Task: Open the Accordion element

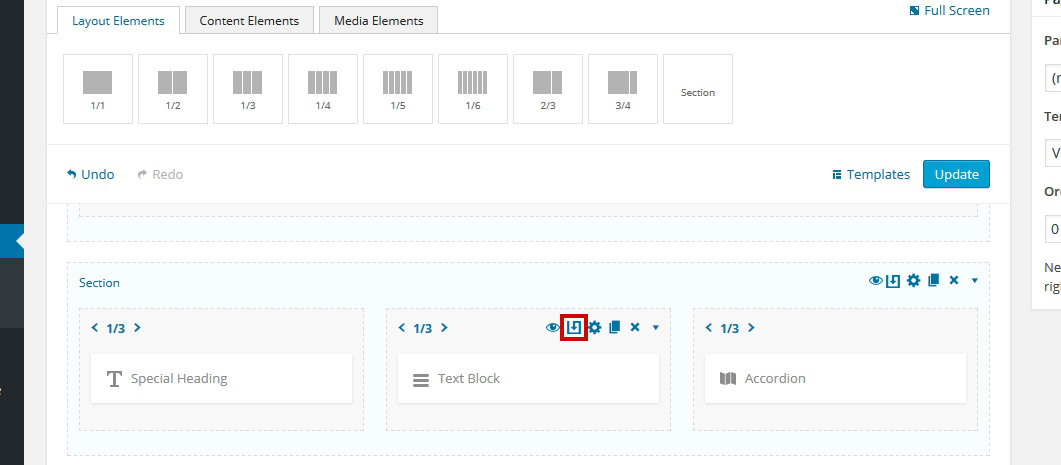Action: [x=835, y=378]
